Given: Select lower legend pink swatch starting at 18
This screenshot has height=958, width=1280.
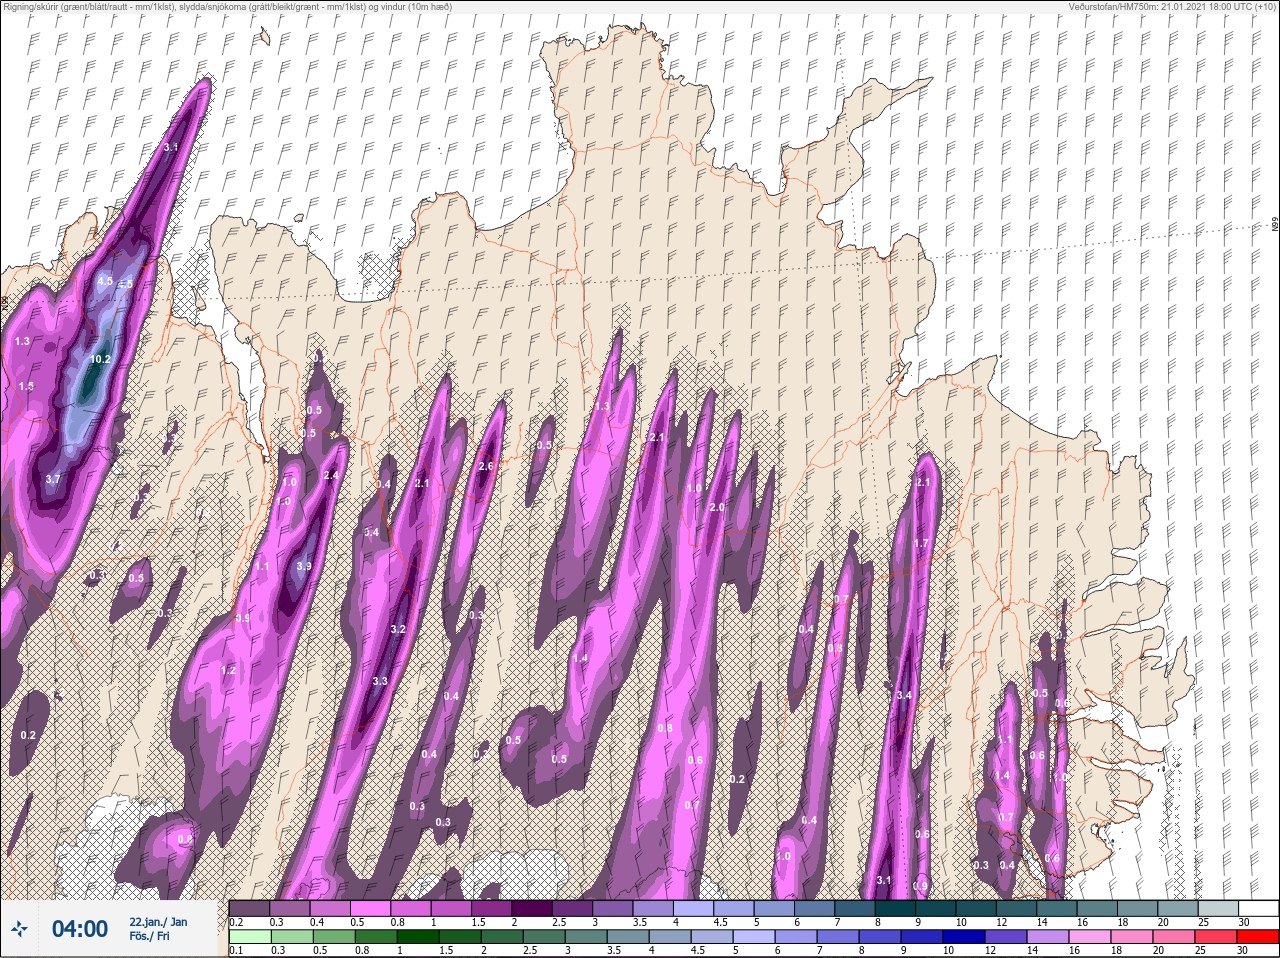Looking at the screenshot, I should click(x=1132, y=937).
